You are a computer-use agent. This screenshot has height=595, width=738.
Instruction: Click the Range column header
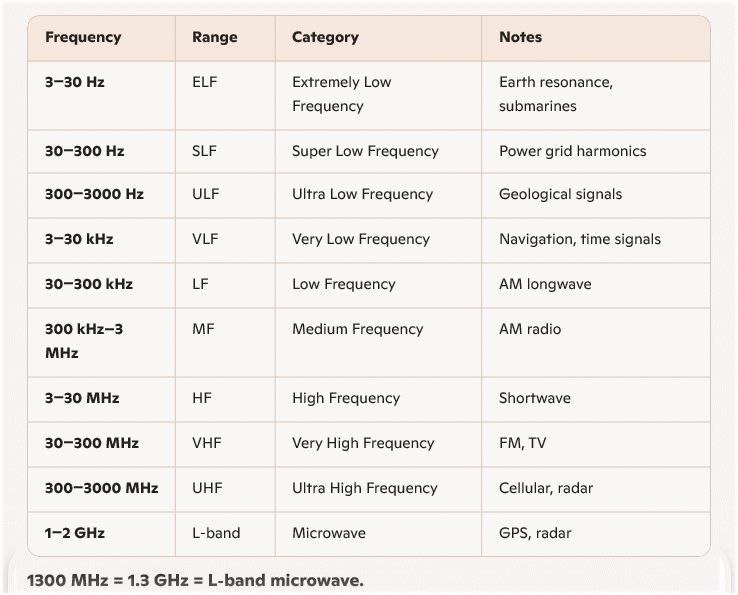coord(214,37)
